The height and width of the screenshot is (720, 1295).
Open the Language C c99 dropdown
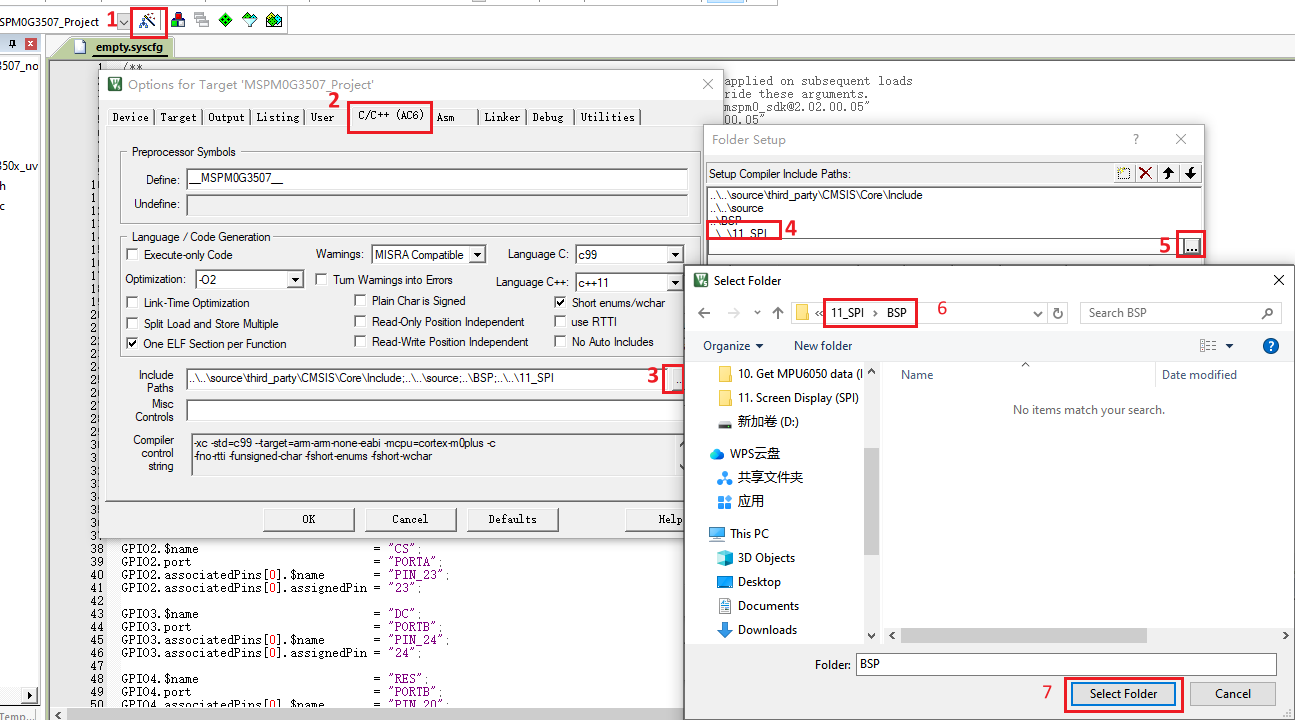675,255
